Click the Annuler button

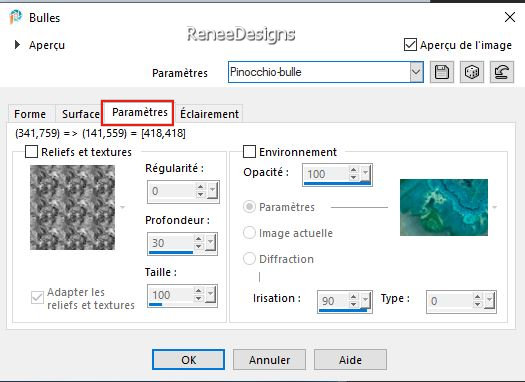(x=270, y=360)
